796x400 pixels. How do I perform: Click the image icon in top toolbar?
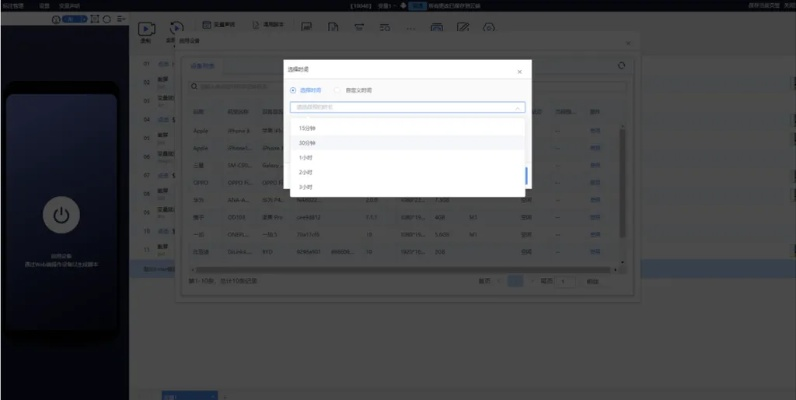pyautogui.click(x=306, y=26)
